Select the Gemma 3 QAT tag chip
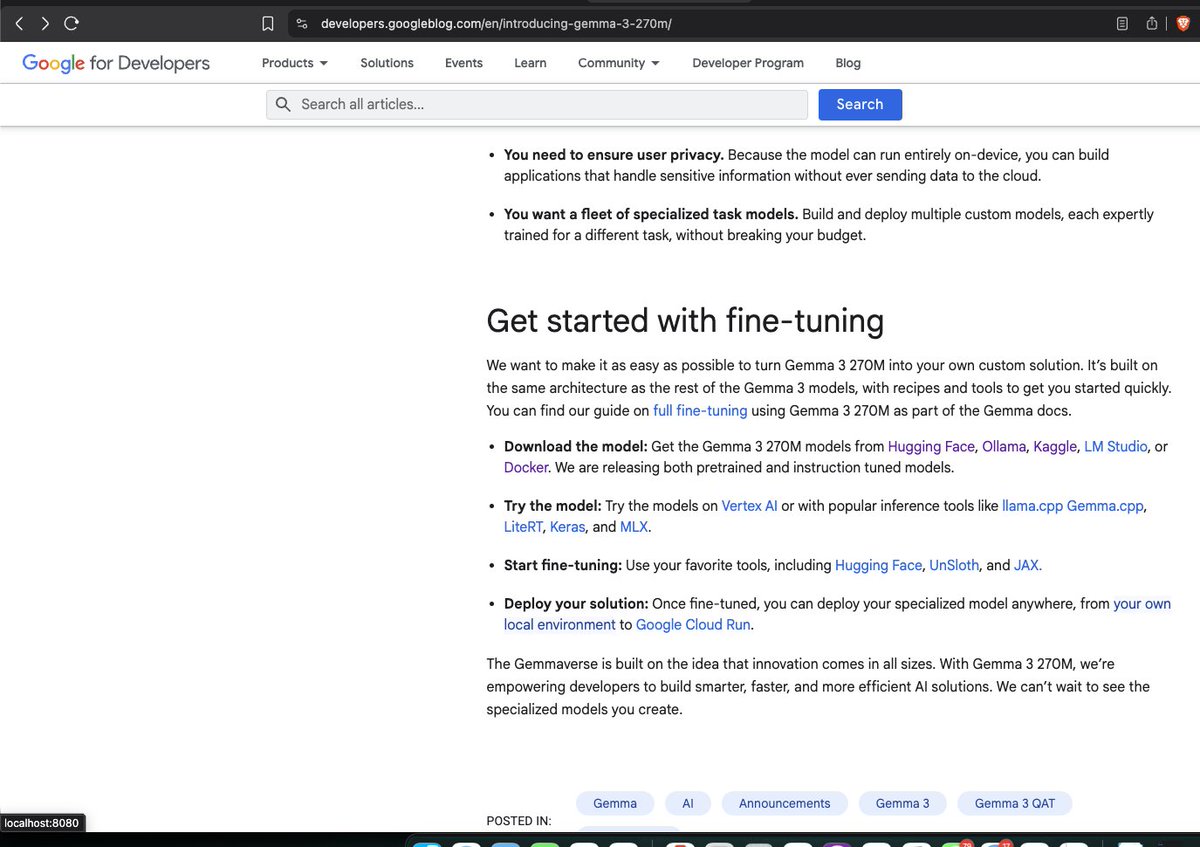The width and height of the screenshot is (1200, 847). [x=1015, y=803]
